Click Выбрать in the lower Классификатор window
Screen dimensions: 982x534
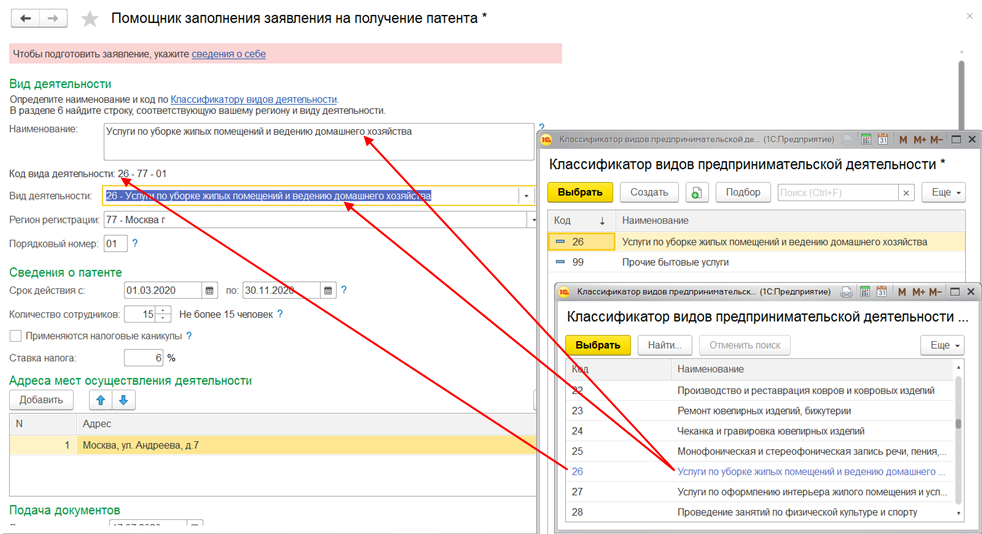point(597,345)
